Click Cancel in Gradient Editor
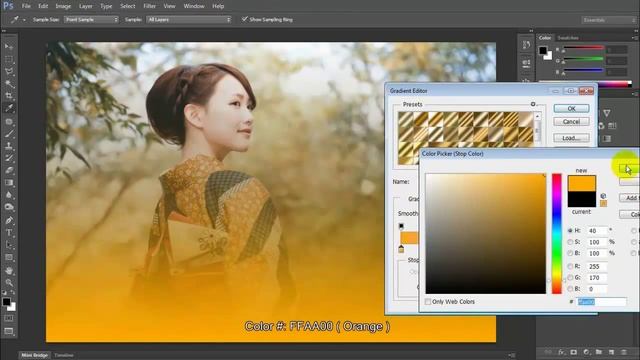 point(571,122)
